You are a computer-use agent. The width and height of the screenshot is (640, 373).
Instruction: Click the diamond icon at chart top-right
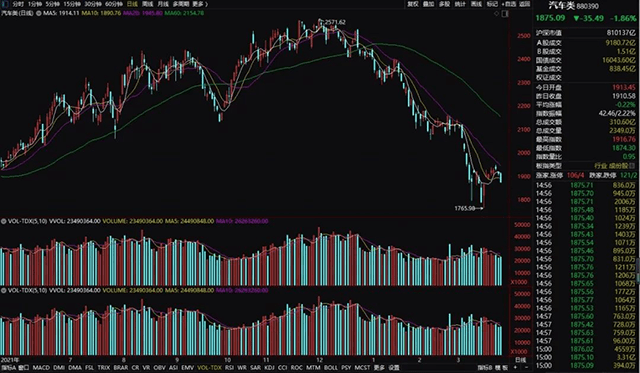[x=497, y=13]
